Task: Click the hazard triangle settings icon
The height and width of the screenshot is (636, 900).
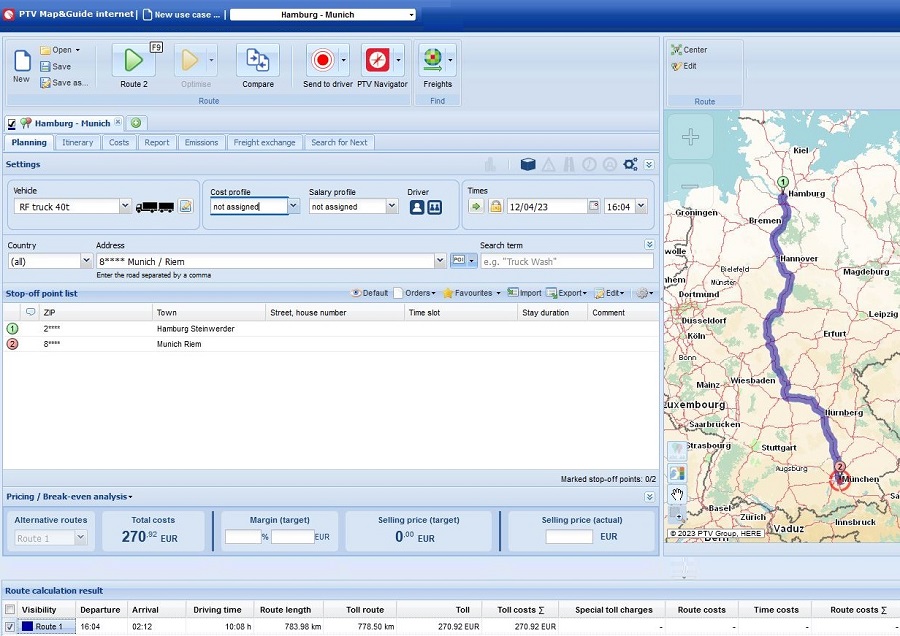Action: click(x=549, y=165)
